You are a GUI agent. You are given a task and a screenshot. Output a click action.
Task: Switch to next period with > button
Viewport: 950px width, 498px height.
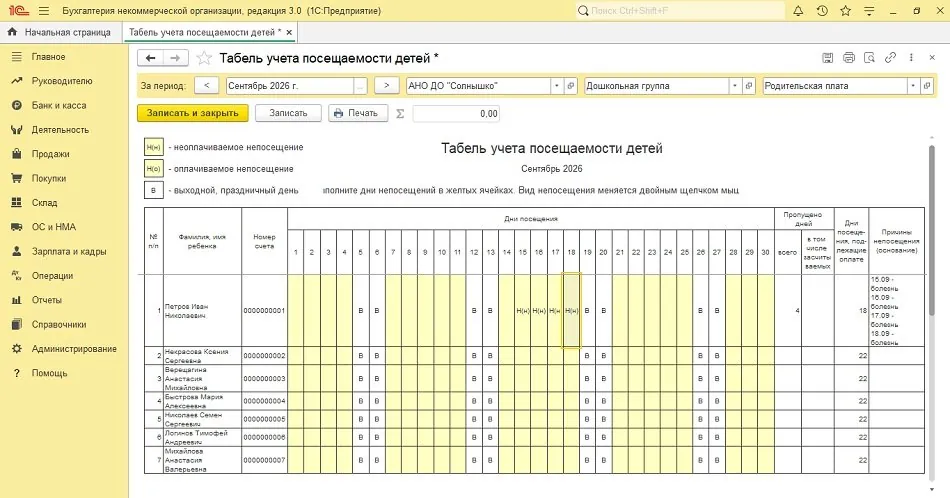(387, 85)
